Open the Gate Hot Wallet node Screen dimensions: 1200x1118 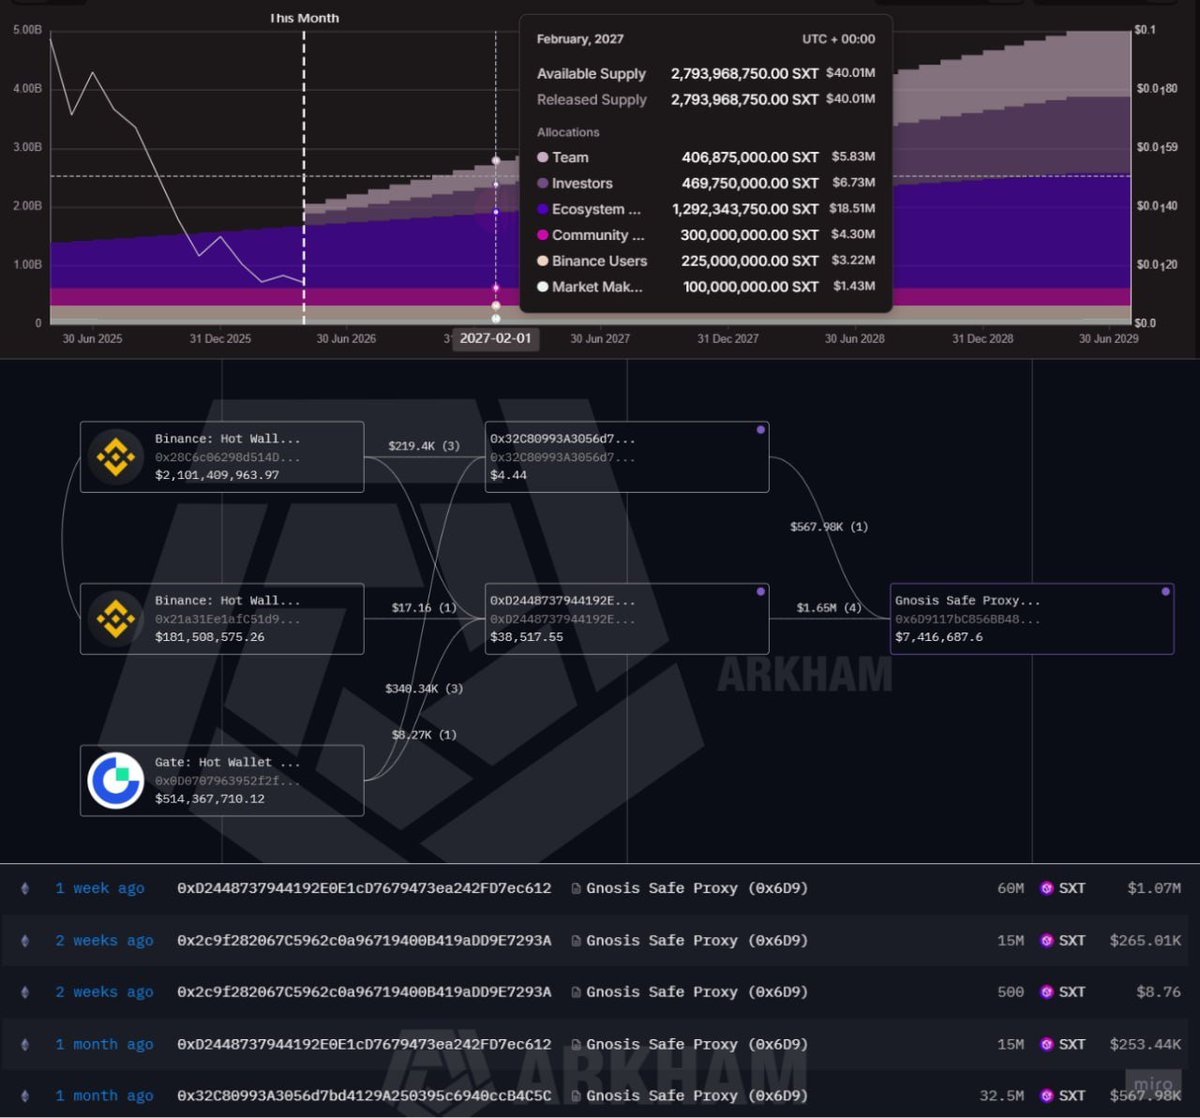[x=222, y=781]
